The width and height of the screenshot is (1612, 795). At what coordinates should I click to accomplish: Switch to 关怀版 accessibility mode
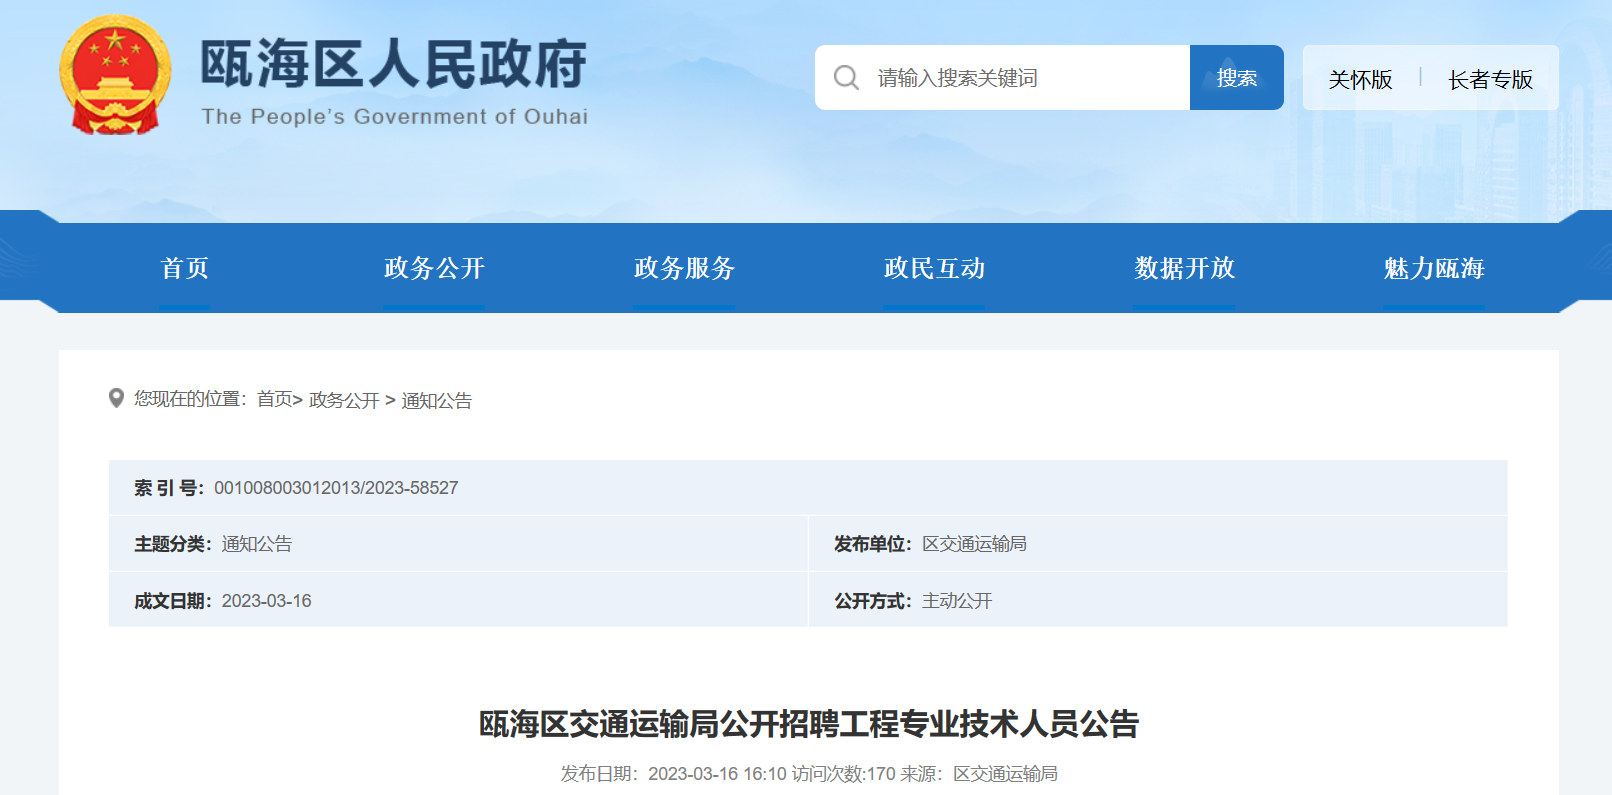tap(1360, 79)
